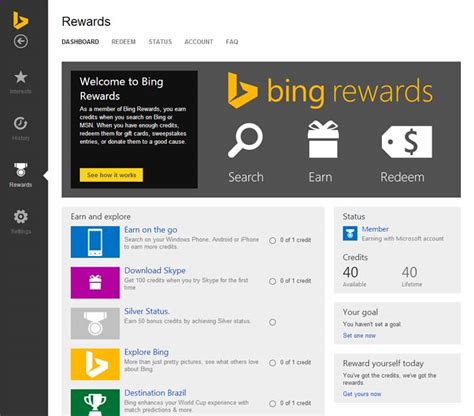Open Interests star icon in sidebar

[x=21, y=77]
